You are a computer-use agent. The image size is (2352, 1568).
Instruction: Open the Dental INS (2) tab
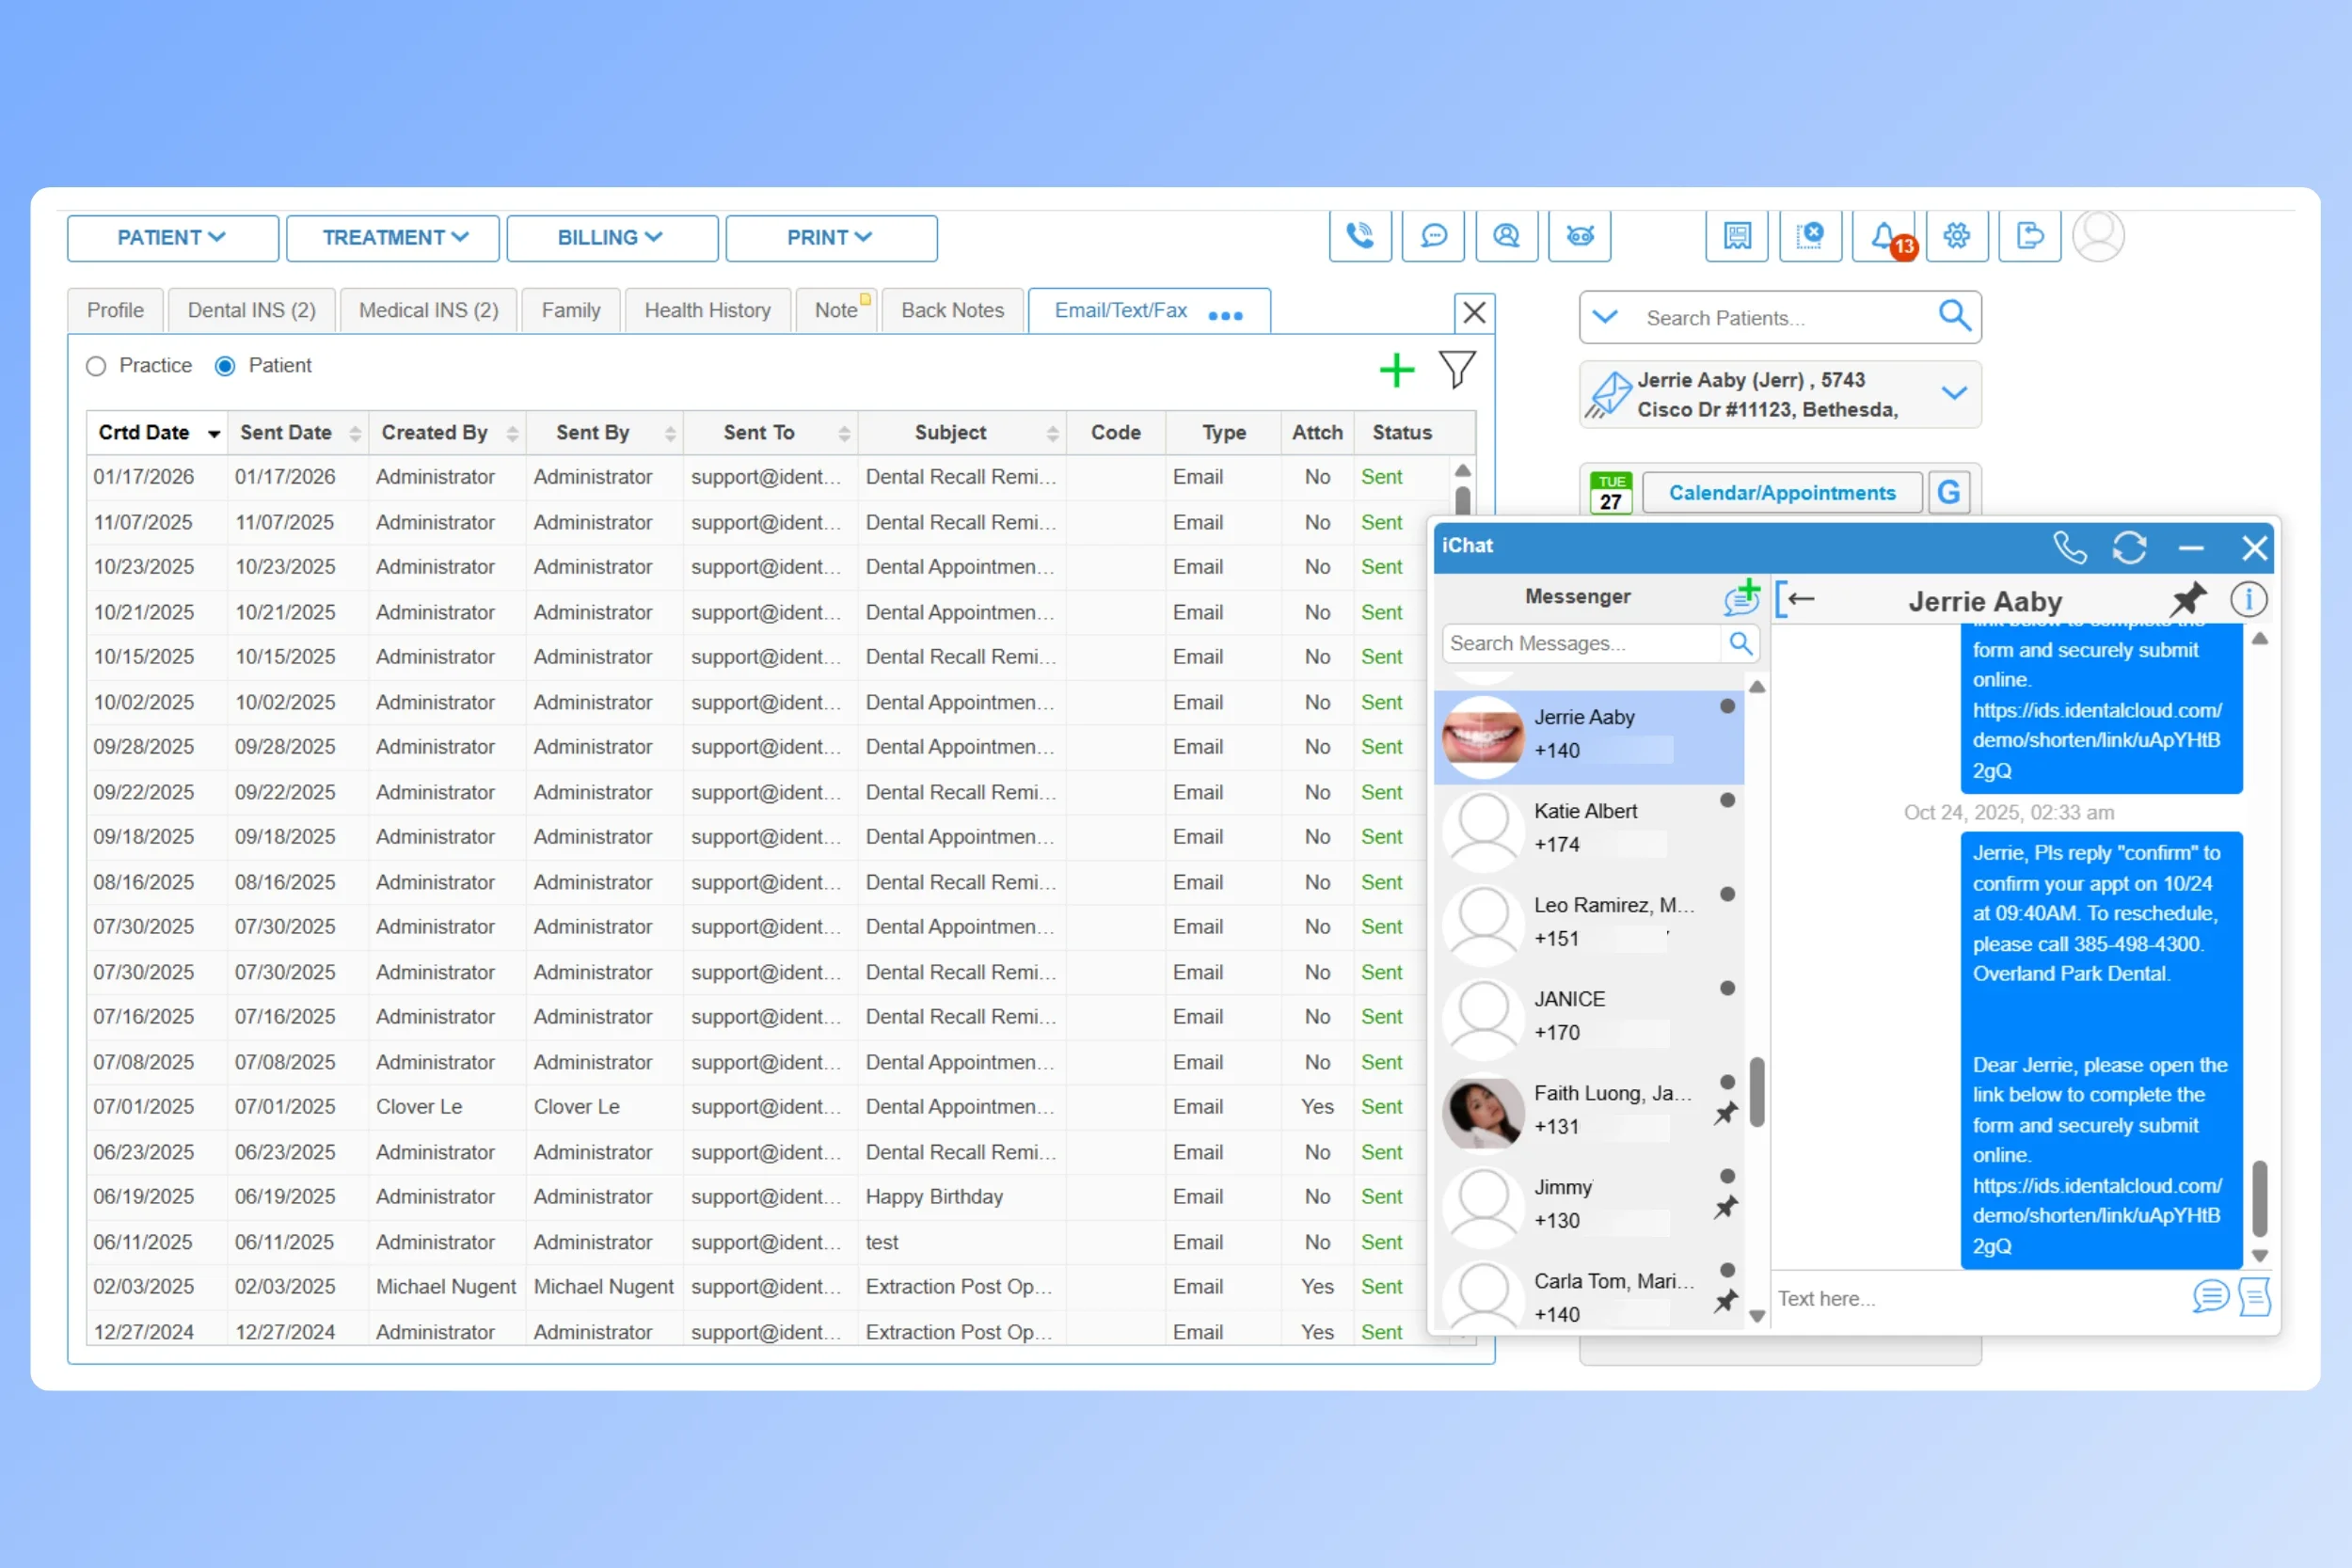(251, 310)
